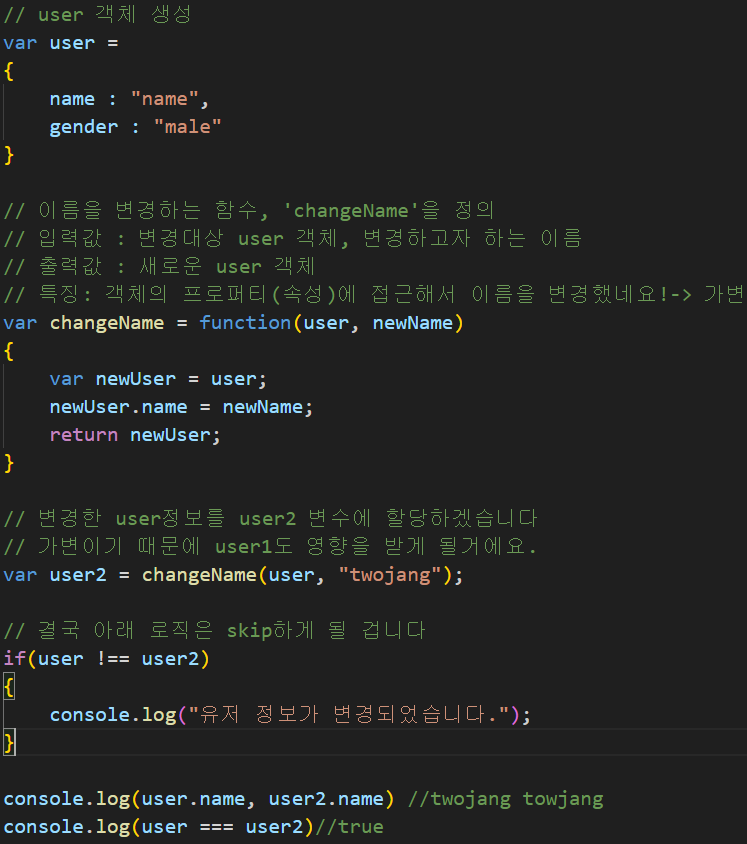Click the string "name" value
Image resolution: width=747 pixels, height=844 pixels.
point(165,99)
